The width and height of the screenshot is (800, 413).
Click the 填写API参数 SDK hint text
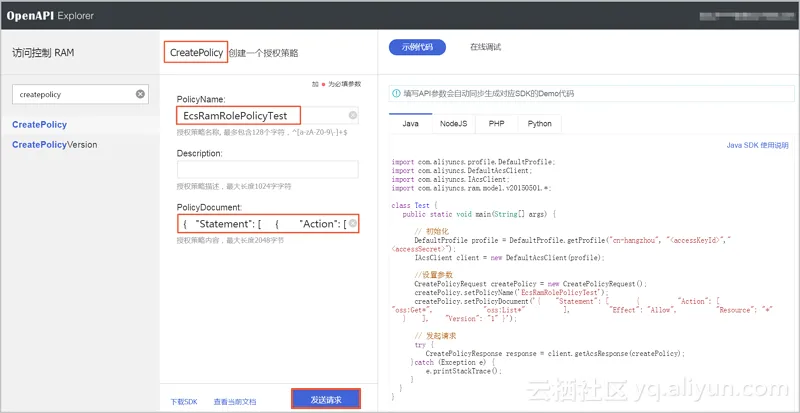pyautogui.click(x=489, y=93)
